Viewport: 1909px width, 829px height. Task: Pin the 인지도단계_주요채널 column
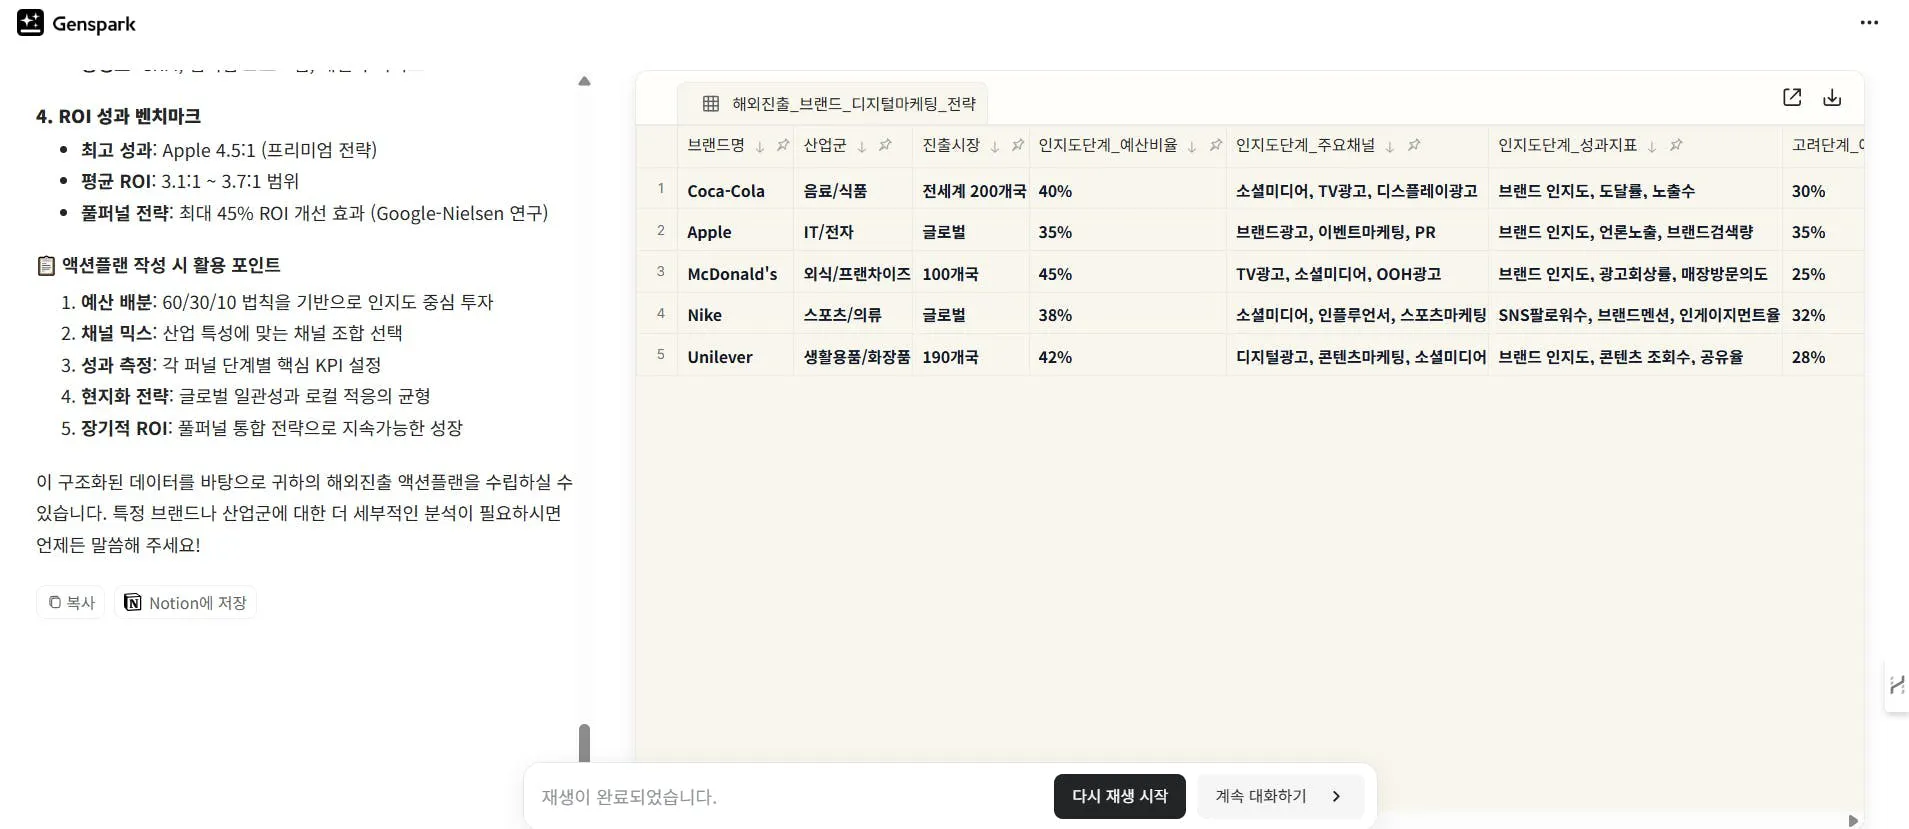tap(1414, 145)
